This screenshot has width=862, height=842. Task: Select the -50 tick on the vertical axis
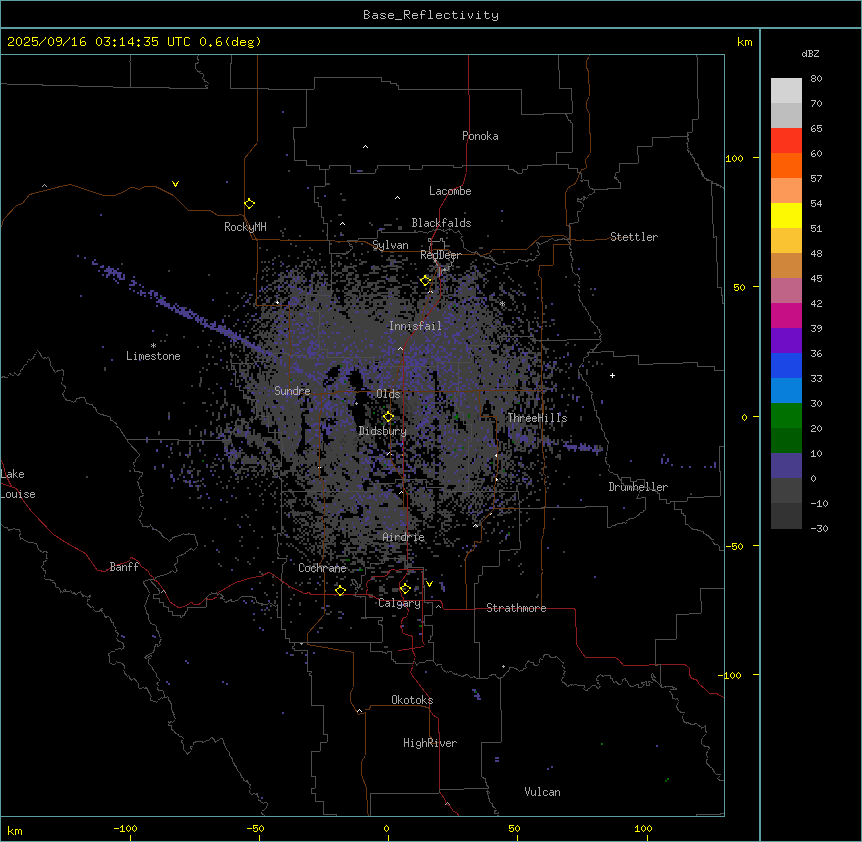pos(734,546)
